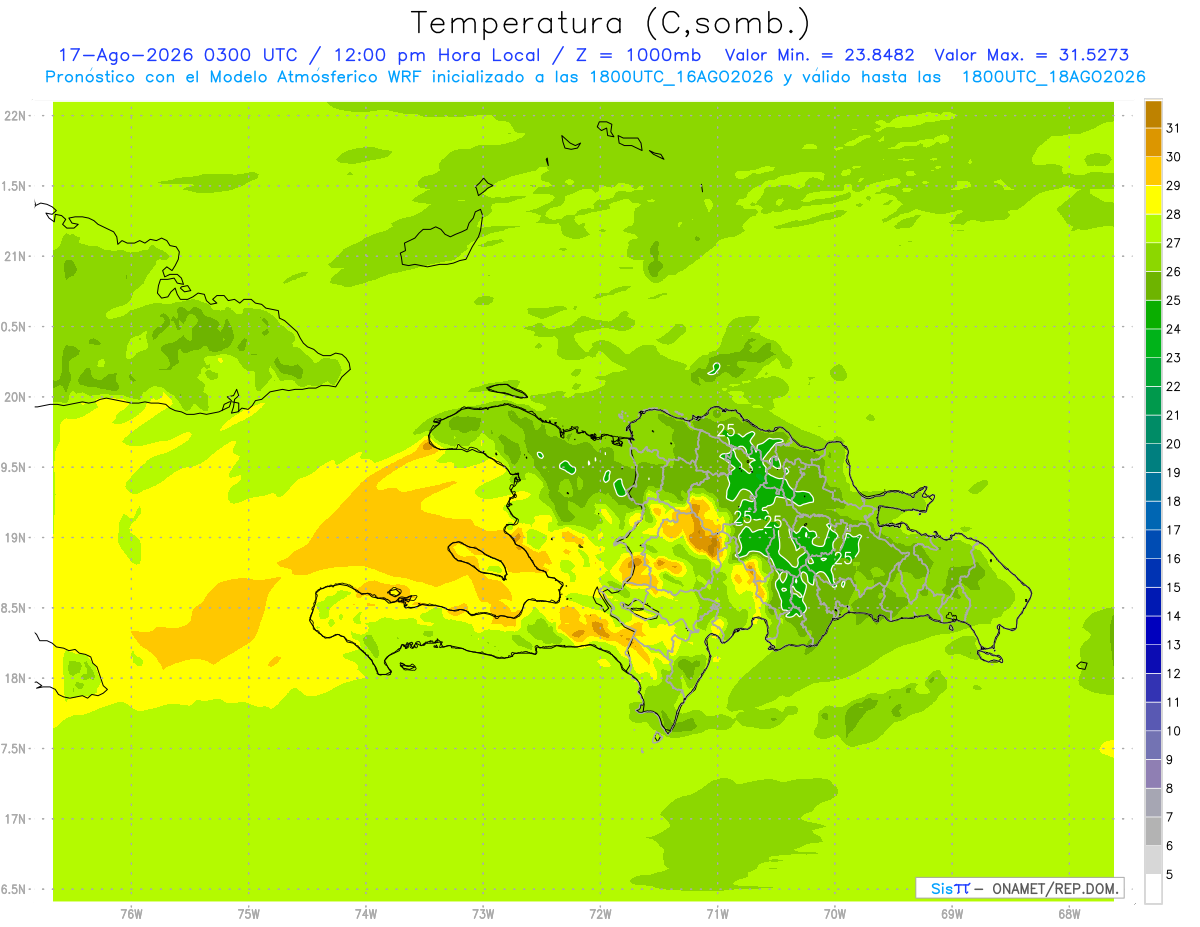Image resolution: width=1200 pixels, height=927 pixels.
Task: Click the 20N latitude label
Action: (17, 397)
